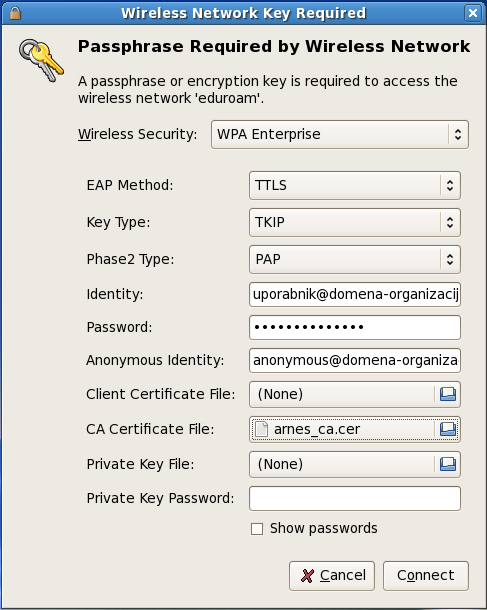
Task: Open the Wireless Security dropdown
Action: (x=340, y=134)
